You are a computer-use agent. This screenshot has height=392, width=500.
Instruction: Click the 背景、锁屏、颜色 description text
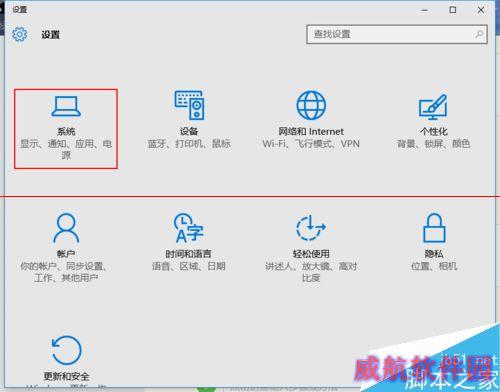(x=433, y=144)
